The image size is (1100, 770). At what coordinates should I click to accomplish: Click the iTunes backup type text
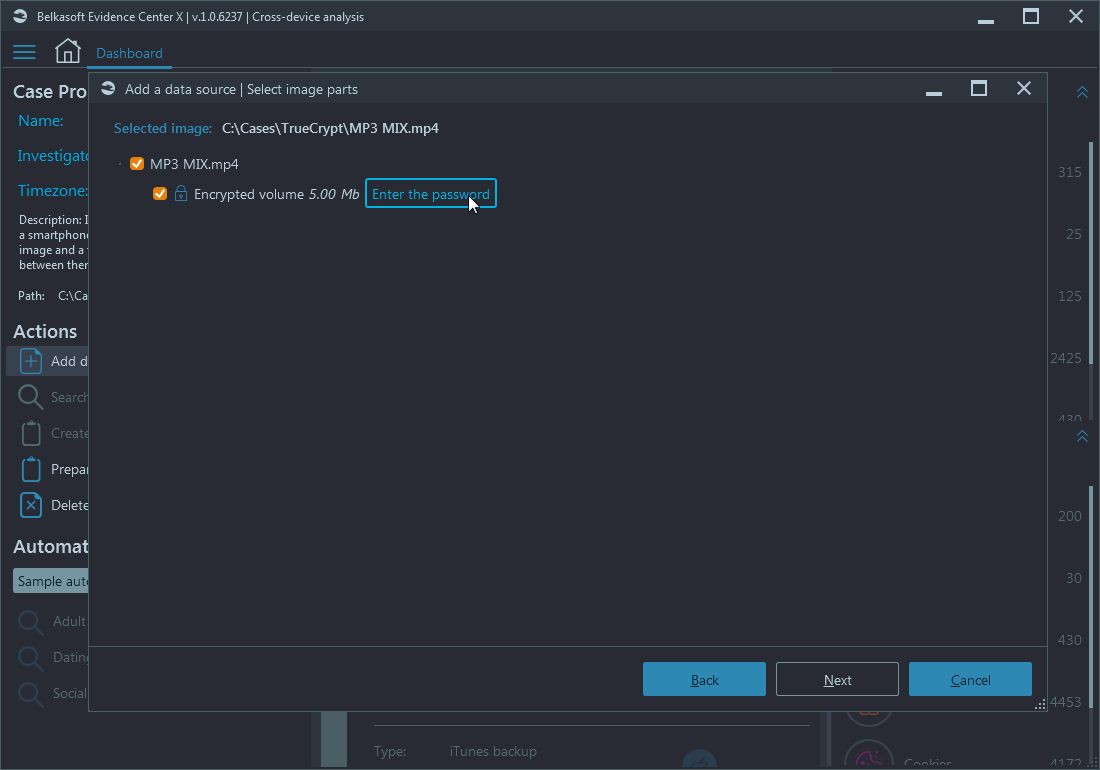click(x=493, y=751)
